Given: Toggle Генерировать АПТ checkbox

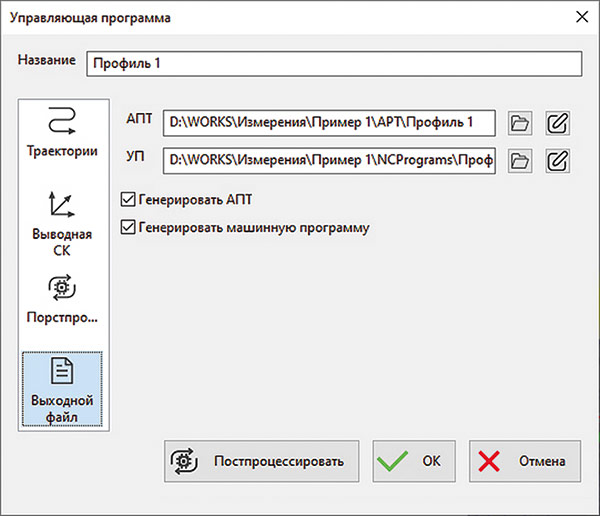Looking at the screenshot, I should (128, 199).
